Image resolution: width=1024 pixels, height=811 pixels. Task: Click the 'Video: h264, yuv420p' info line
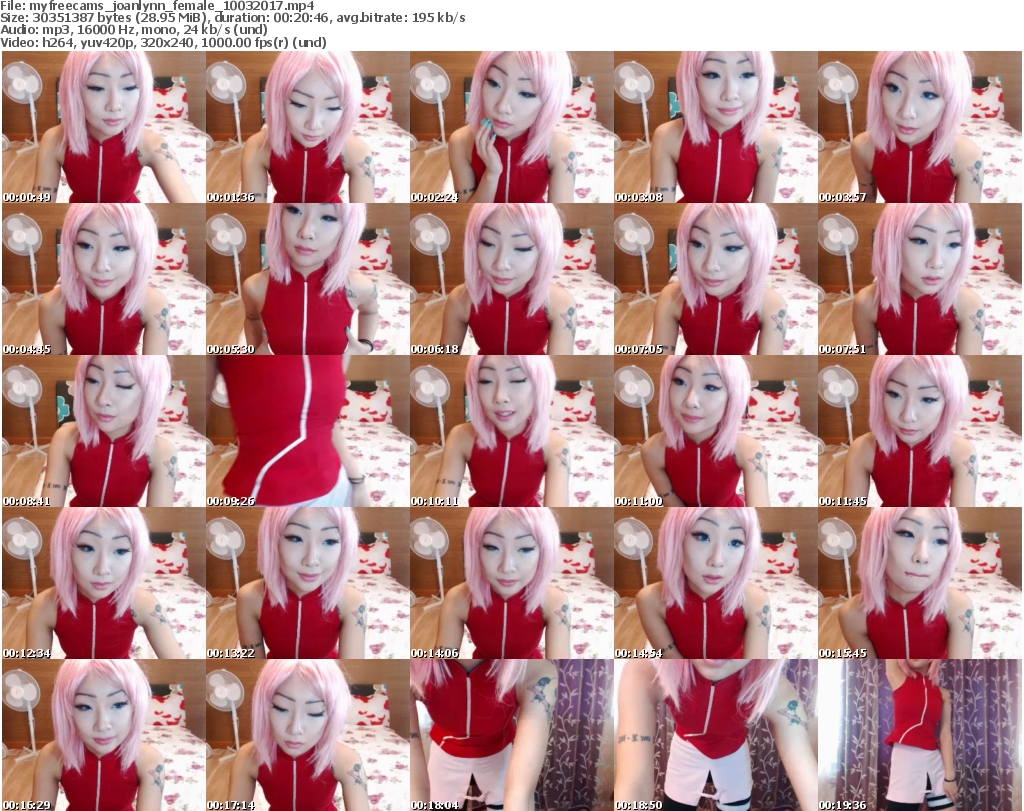[x=163, y=42]
